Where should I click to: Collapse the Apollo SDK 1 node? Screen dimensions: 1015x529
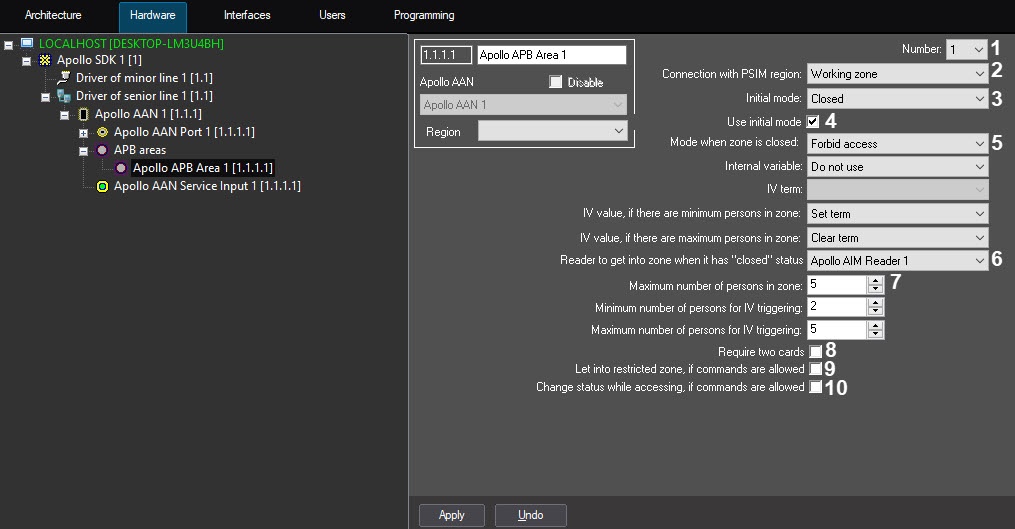tap(27, 62)
